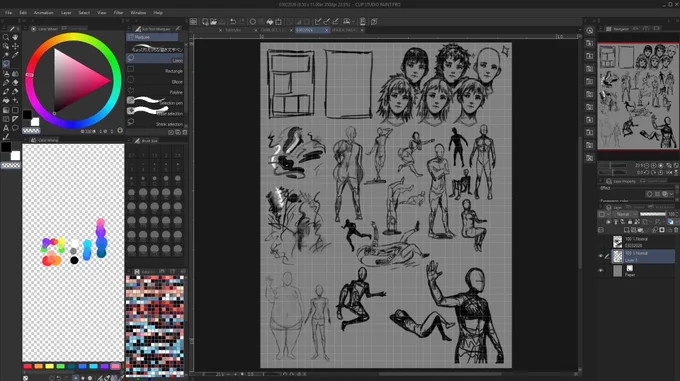Open the Layer menu
This screenshot has width=680, height=381.
click(66, 13)
